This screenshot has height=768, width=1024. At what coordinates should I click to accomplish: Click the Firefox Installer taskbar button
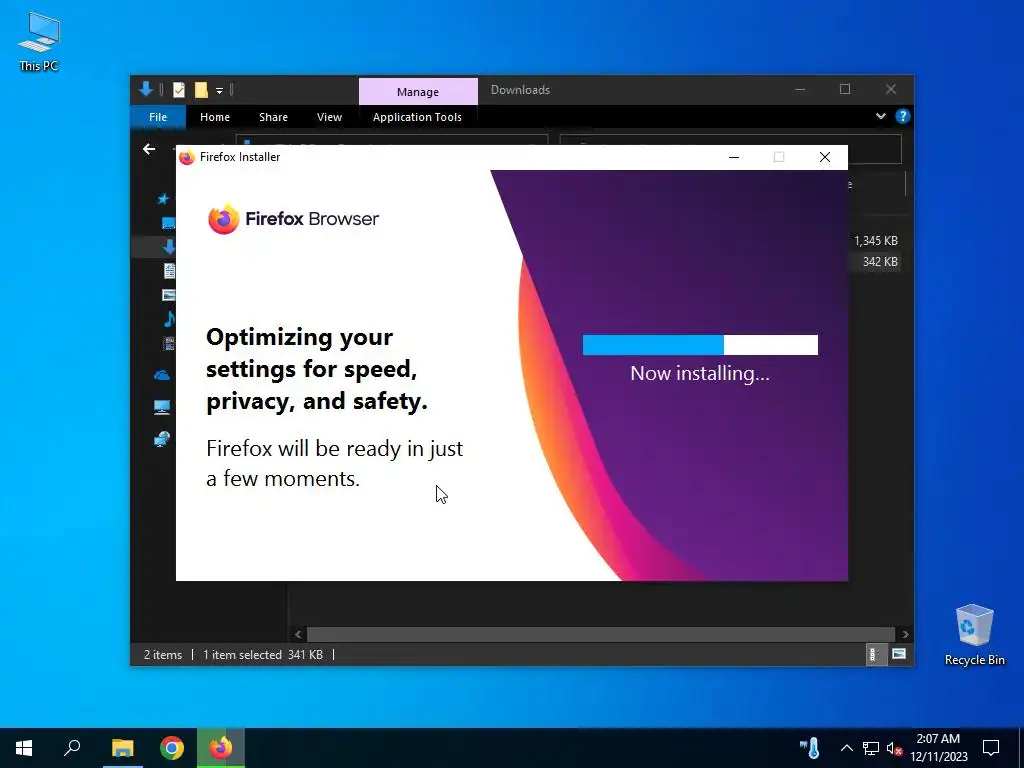221,748
